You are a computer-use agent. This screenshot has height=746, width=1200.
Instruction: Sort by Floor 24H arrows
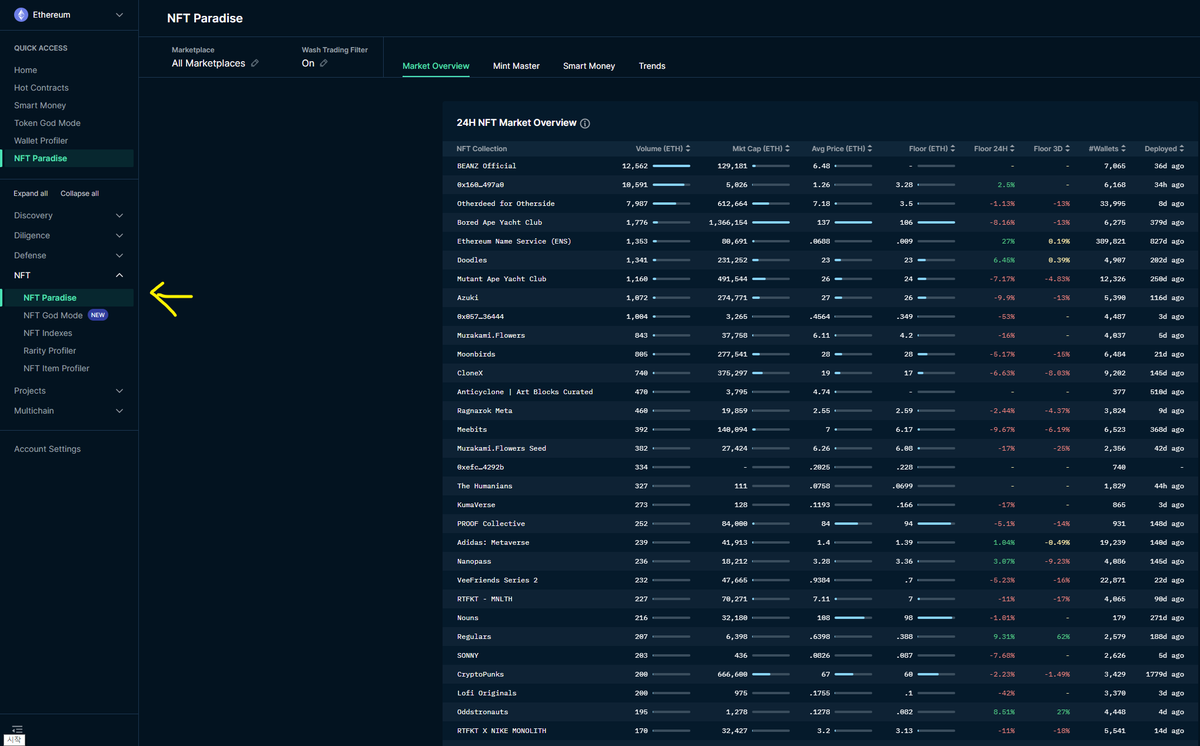[1013, 149]
